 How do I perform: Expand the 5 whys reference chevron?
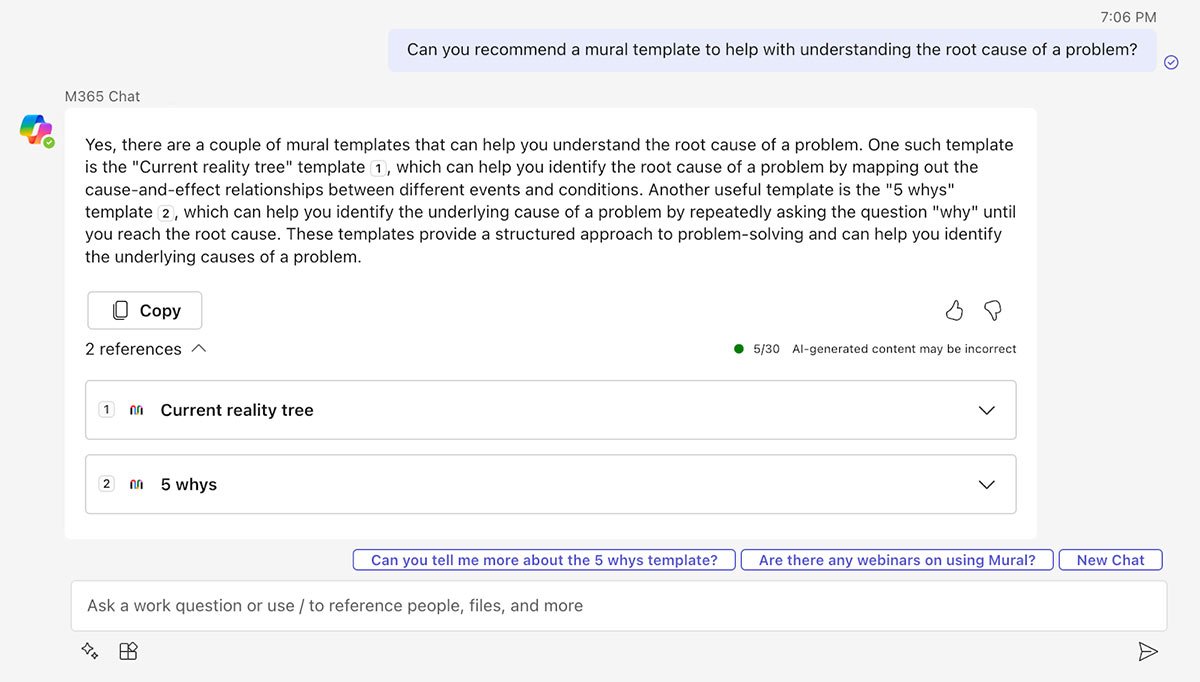click(x=986, y=484)
